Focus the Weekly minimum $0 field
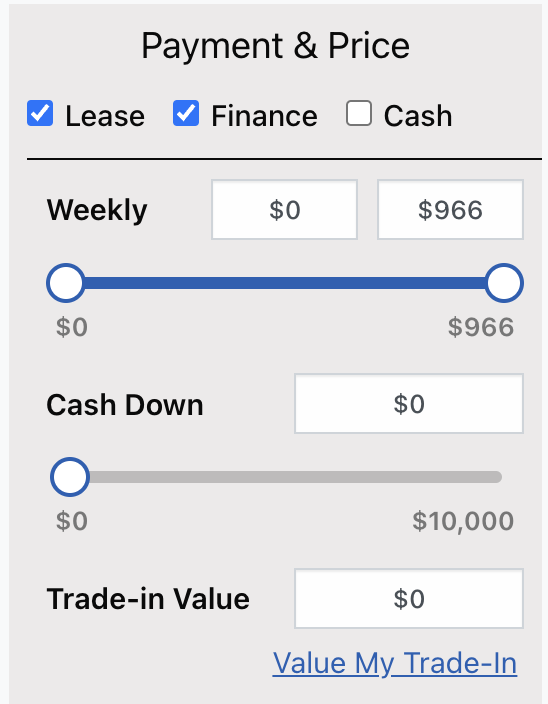Viewport: 548px width, 704px height. coord(285,210)
